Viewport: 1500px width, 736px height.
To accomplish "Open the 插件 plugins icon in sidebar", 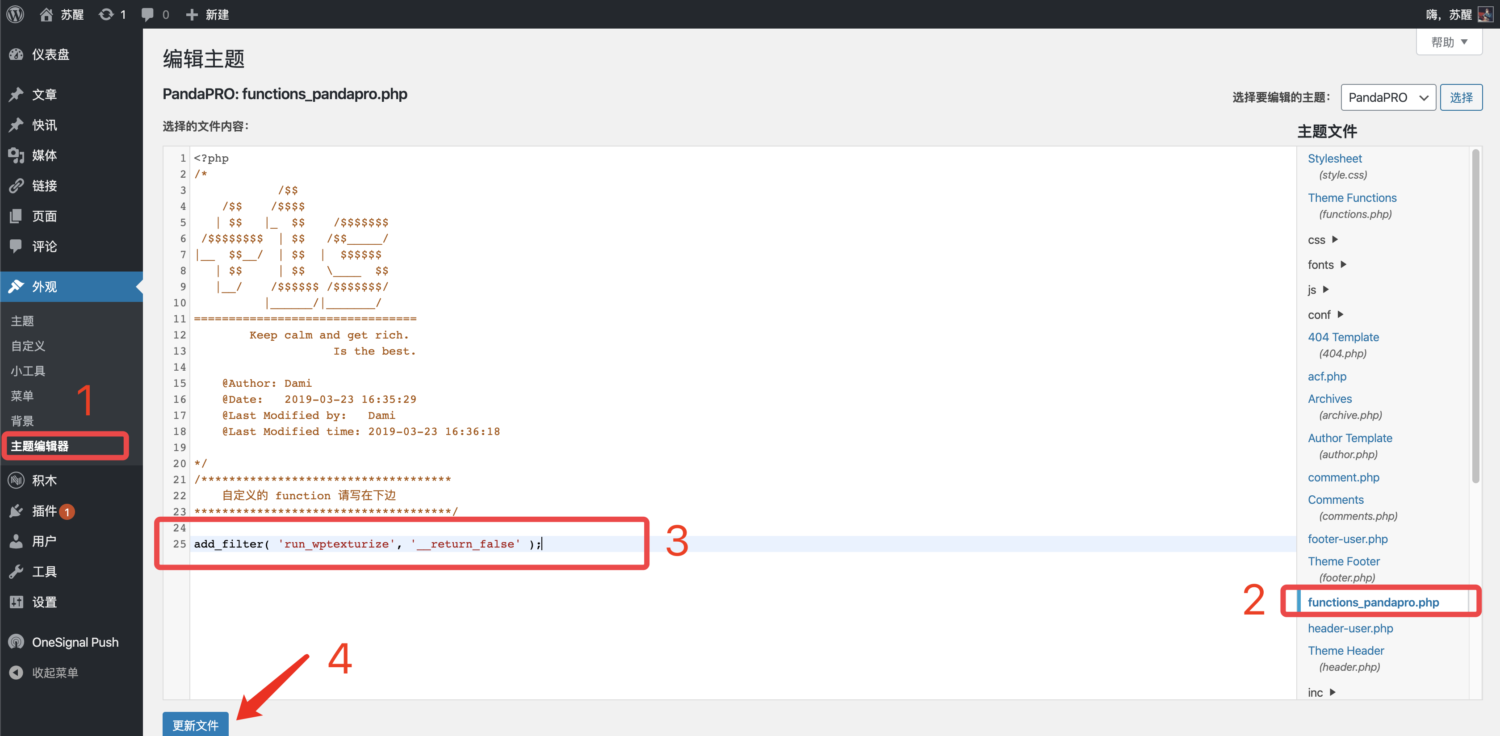I will tap(16, 511).
